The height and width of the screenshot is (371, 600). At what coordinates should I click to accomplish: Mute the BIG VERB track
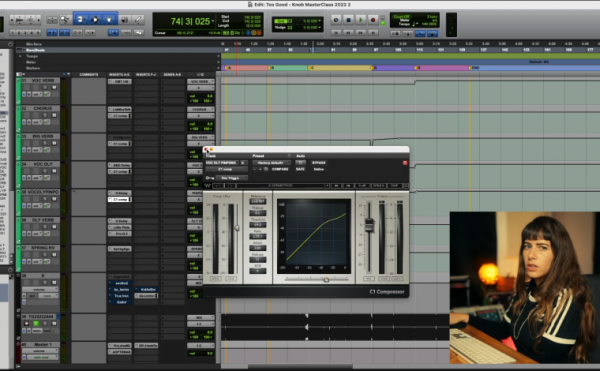(x=54, y=143)
